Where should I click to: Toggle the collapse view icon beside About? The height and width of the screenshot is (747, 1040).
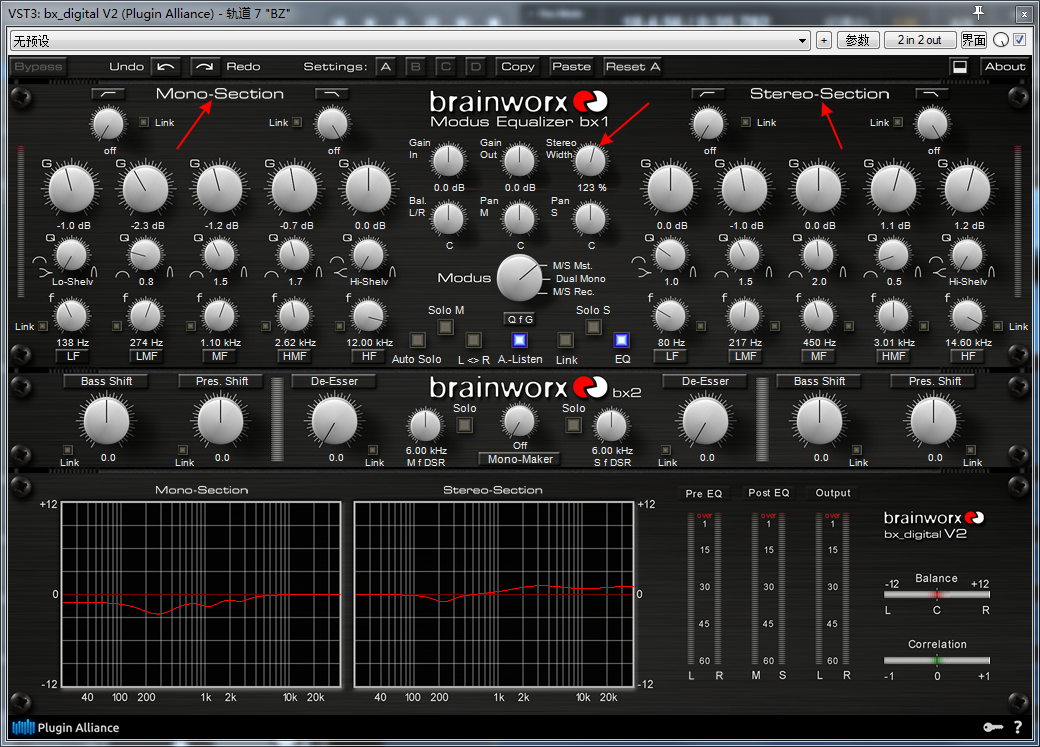[960, 66]
